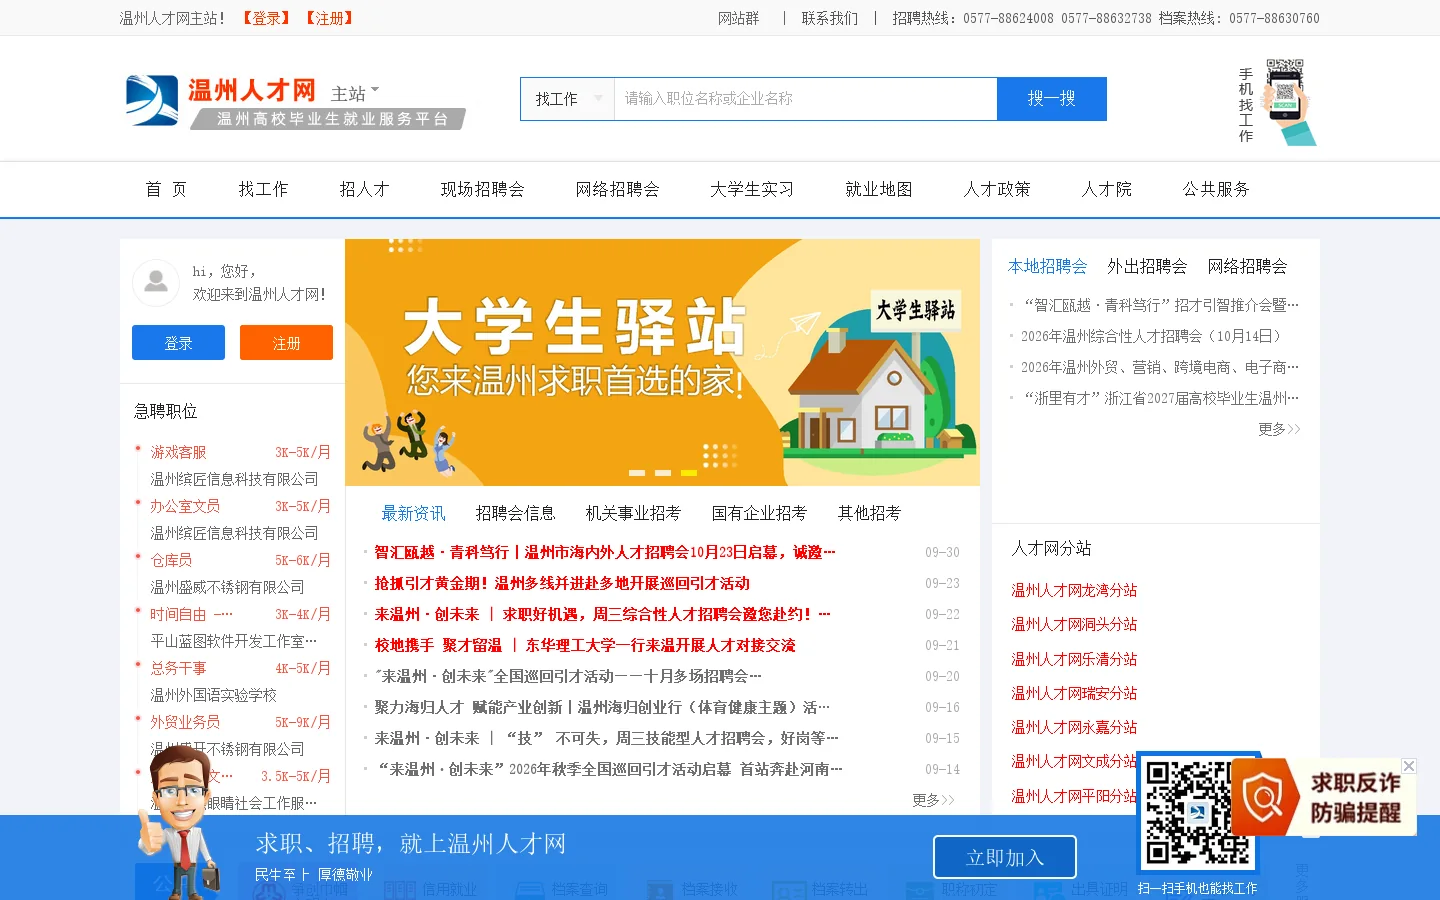This screenshot has width=1440, height=900.
Task: Click the 立即加入 button in bottom banner
Action: (1005, 858)
